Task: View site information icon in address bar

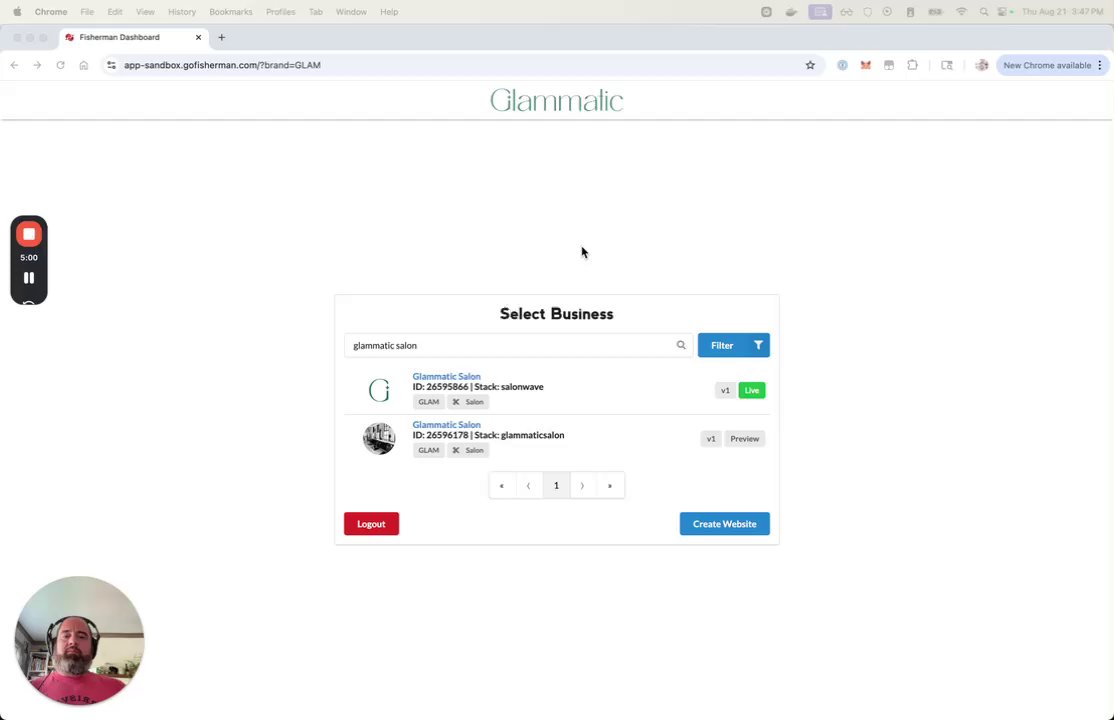Action: (112, 65)
